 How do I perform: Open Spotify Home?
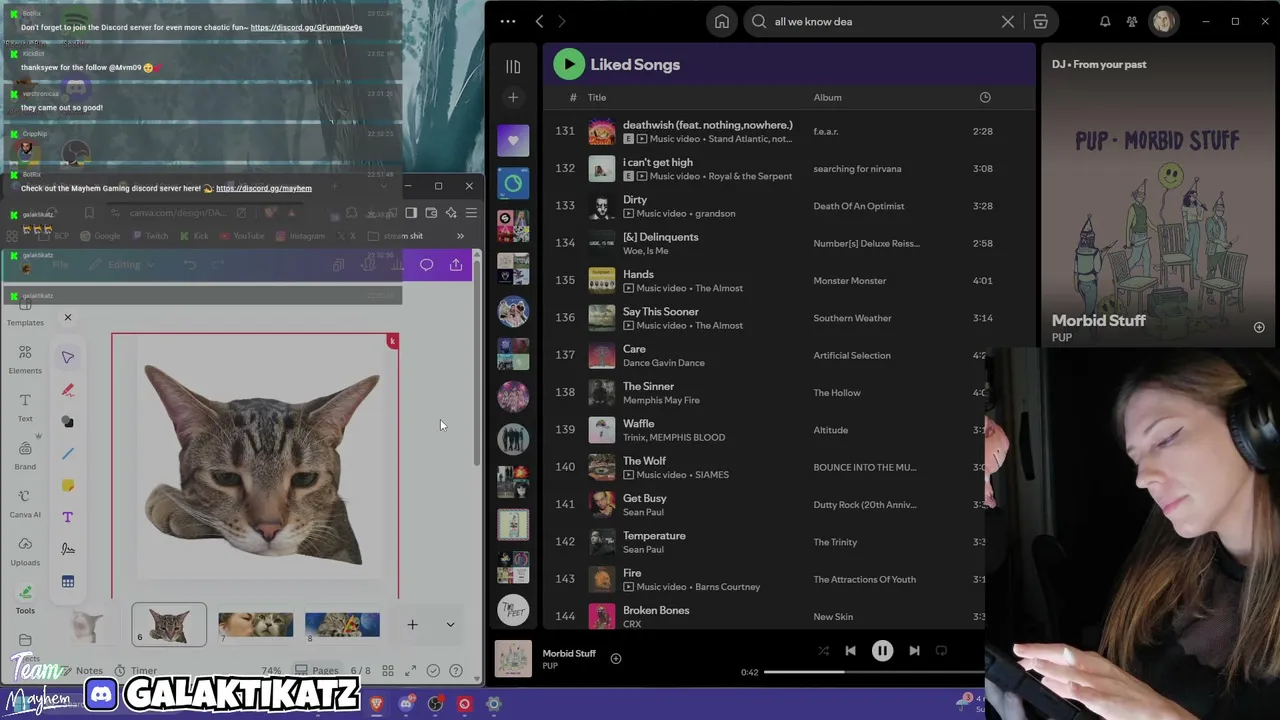point(722,21)
